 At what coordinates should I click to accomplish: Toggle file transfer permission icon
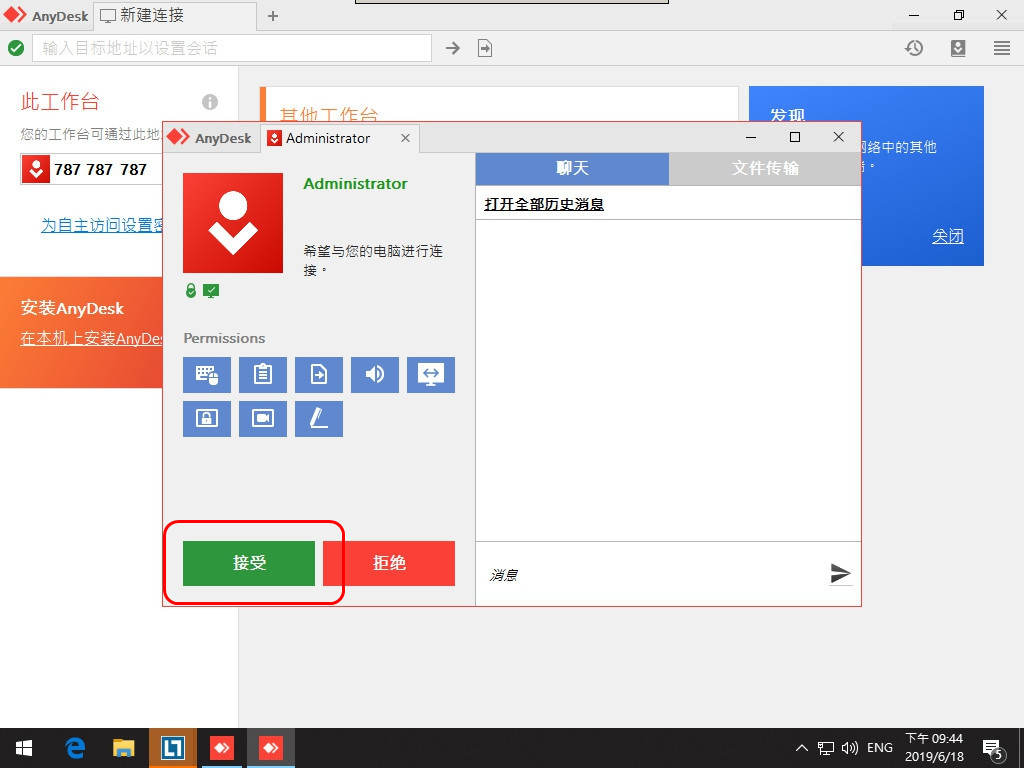319,375
